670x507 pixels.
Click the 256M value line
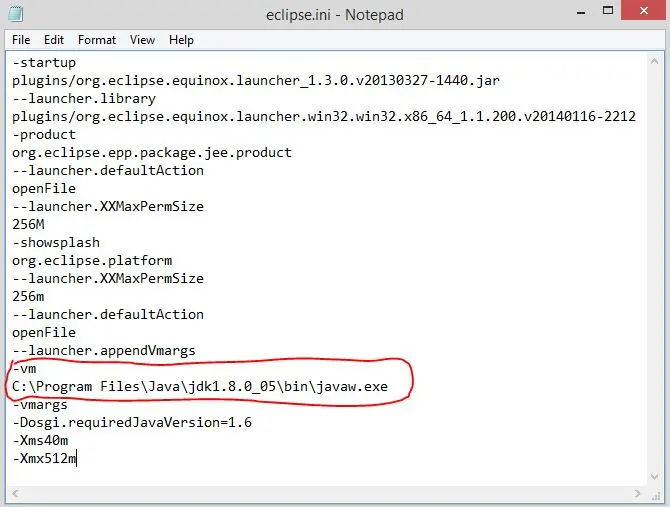(28, 225)
